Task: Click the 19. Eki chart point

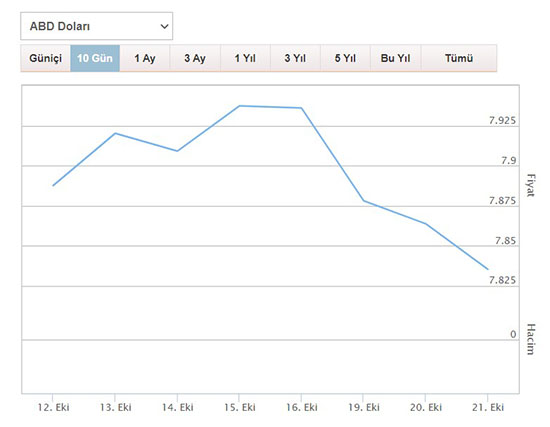Action: coord(364,201)
